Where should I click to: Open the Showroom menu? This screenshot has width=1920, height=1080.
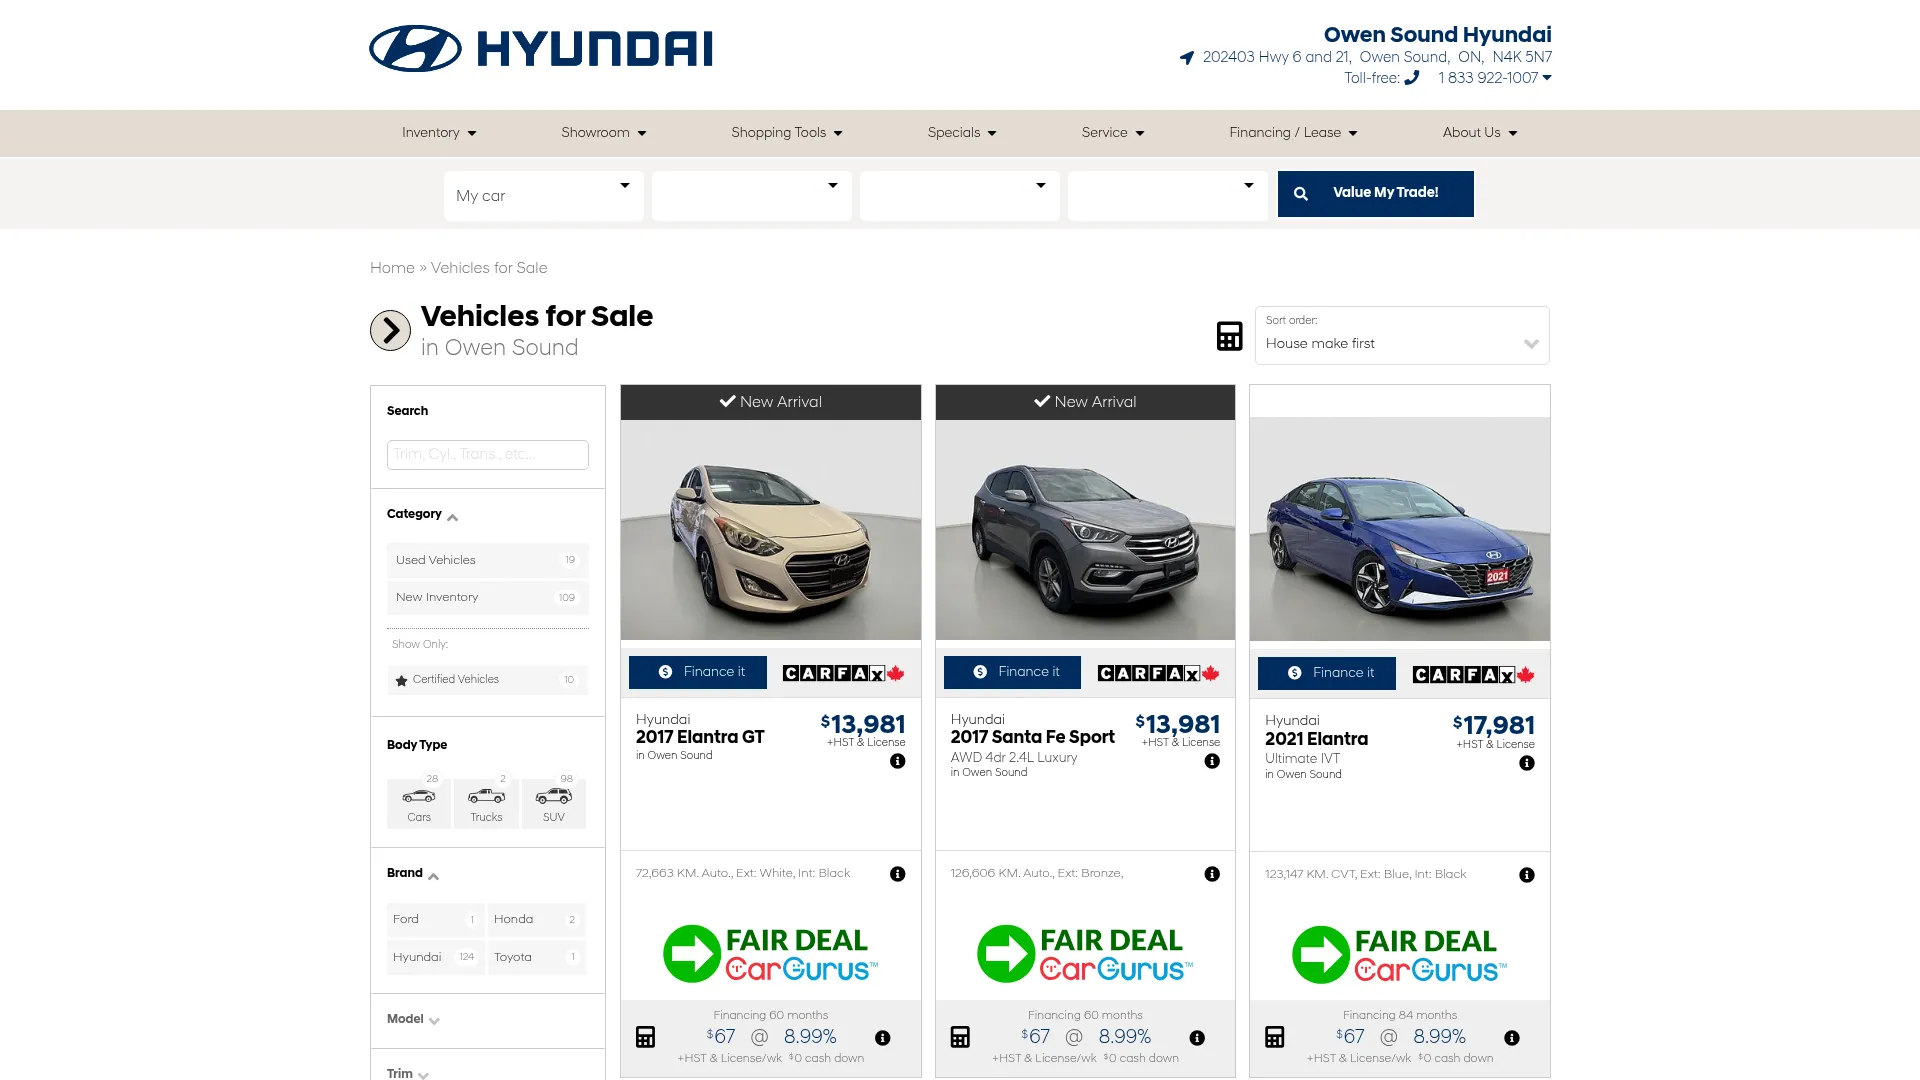pos(604,133)
